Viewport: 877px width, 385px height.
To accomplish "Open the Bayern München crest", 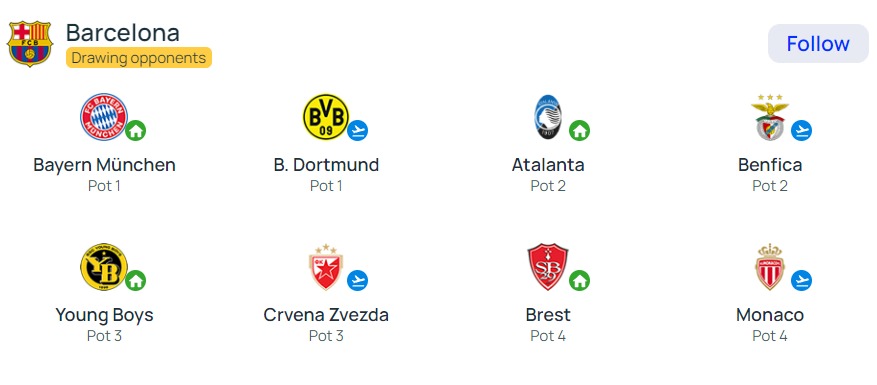I will click(x=103, y=117).
